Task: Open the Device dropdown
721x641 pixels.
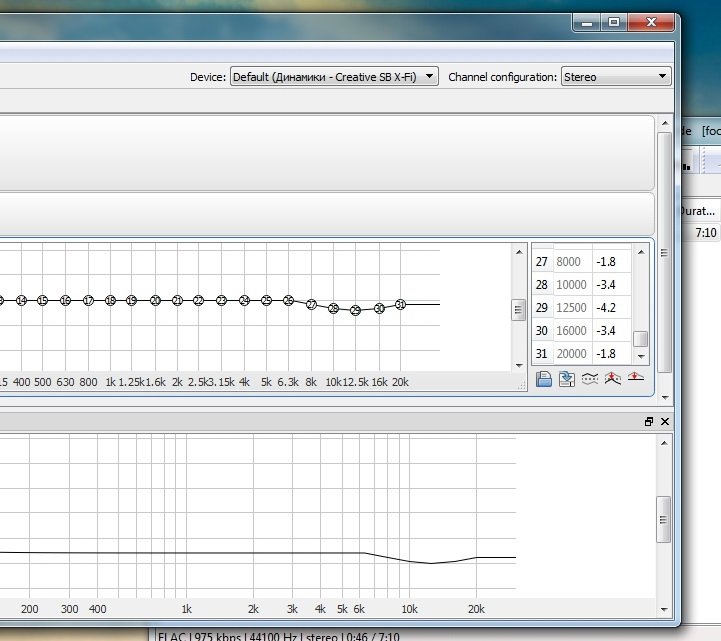Action: (334, 76)
